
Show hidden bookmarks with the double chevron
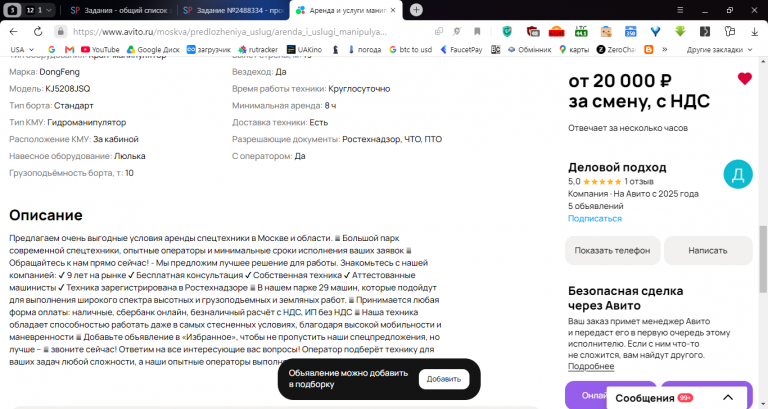(x=665, y=49)
